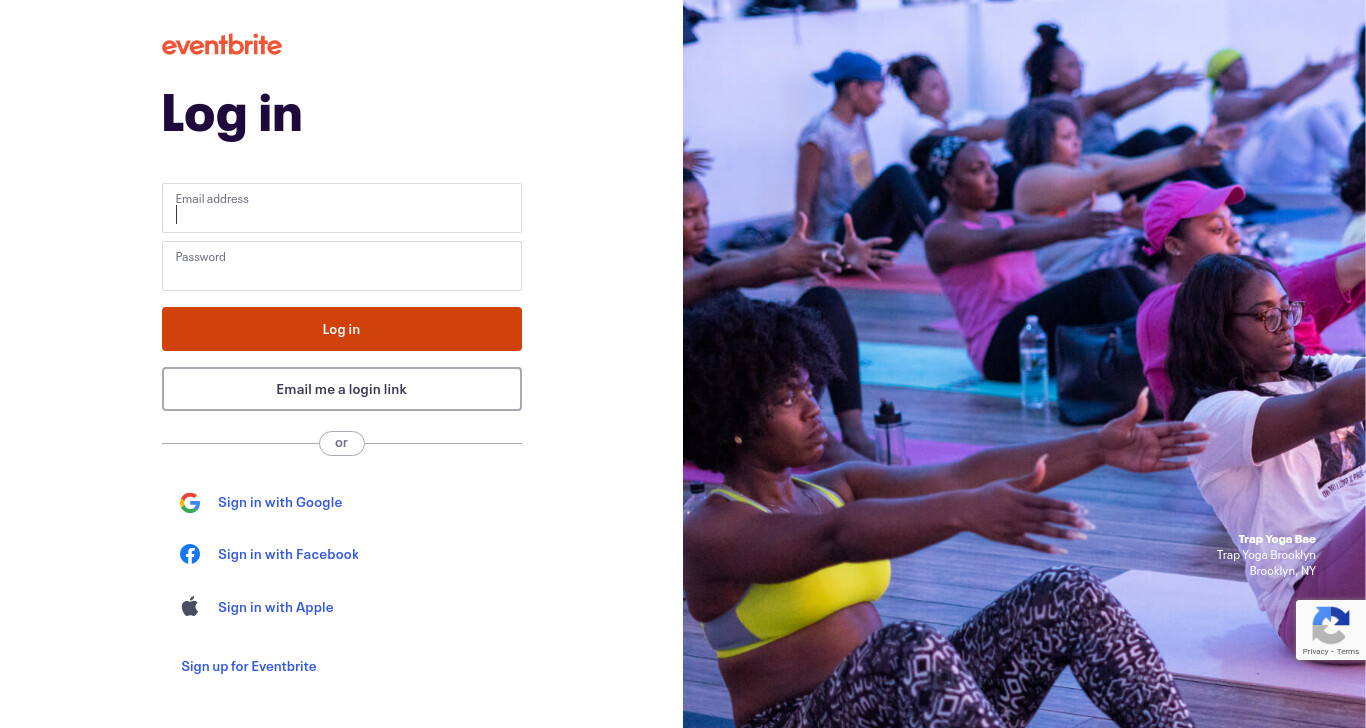
Task: Click the Brooklyn, NY location text
Action: coord(1282,571)
